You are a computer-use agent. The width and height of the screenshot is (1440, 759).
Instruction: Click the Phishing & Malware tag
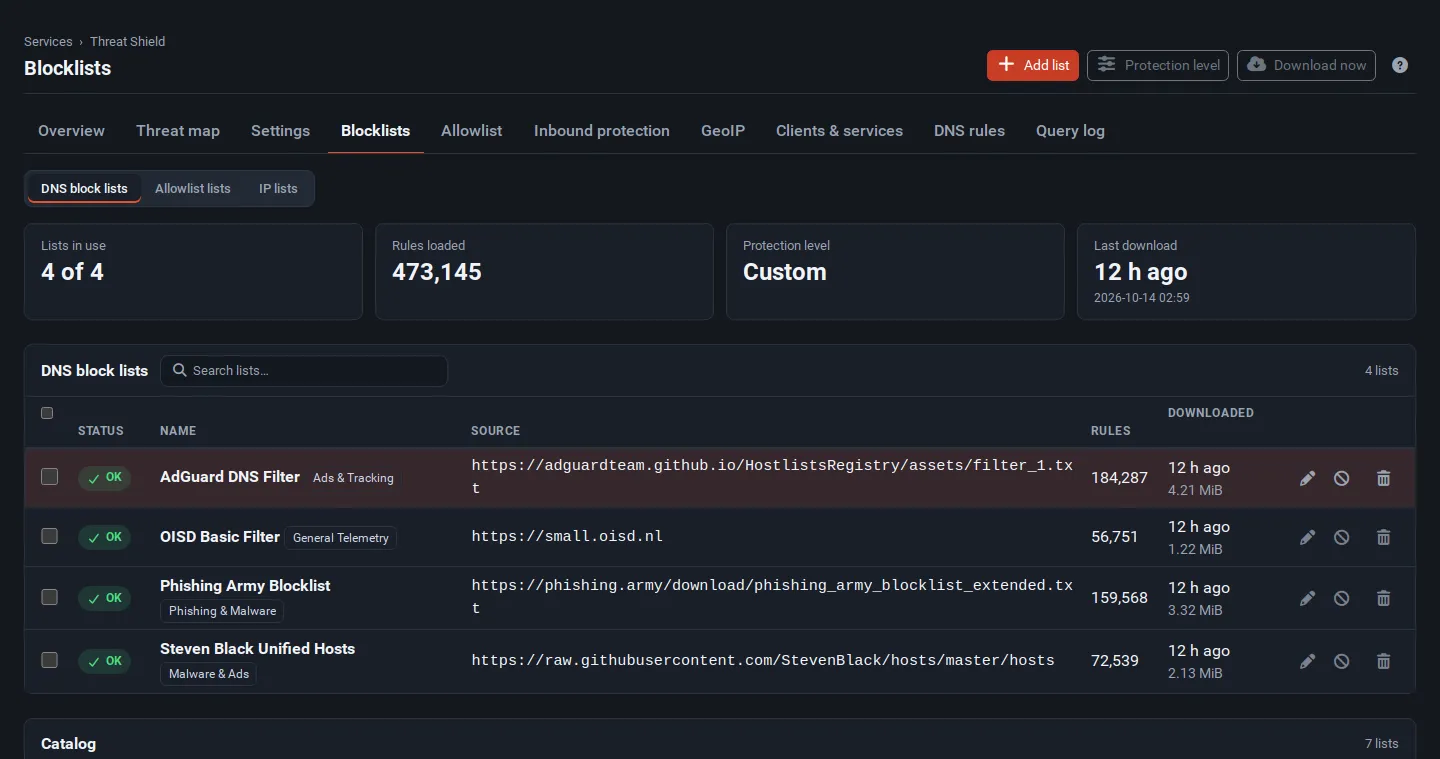222,611
